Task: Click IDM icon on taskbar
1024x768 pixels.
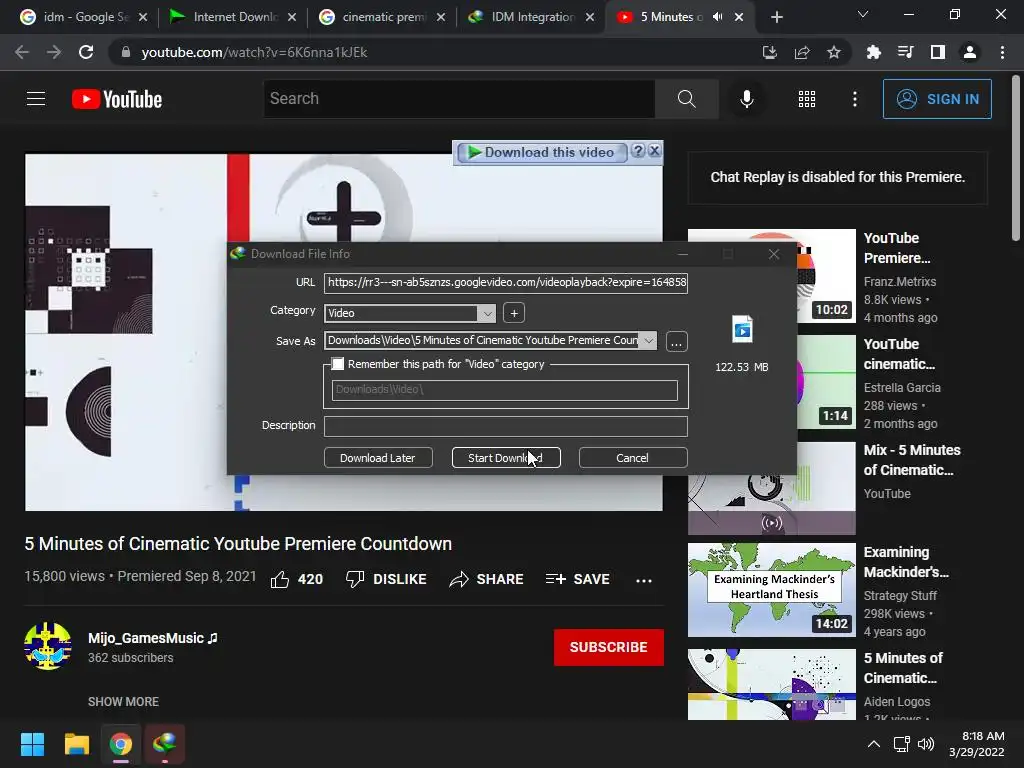Action: (x=165, y=744)
